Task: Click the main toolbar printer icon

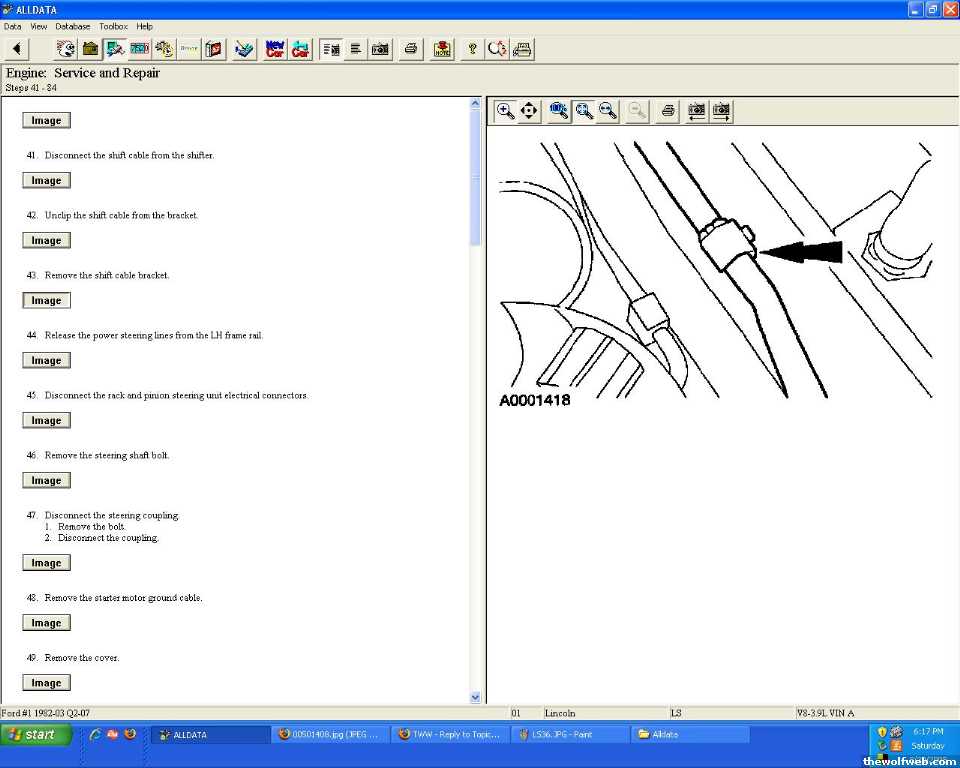Action: pyautogui.click(x=410, y=49)
